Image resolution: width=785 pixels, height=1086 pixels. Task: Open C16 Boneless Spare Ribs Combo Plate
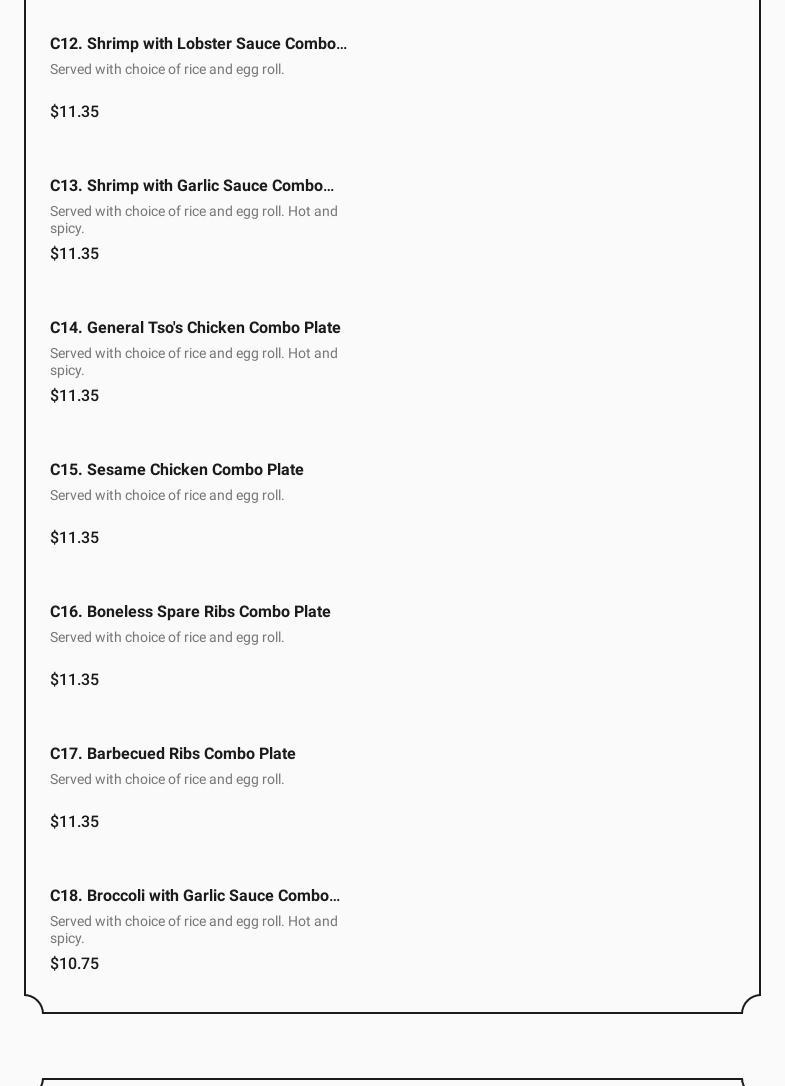pos(190,612)
